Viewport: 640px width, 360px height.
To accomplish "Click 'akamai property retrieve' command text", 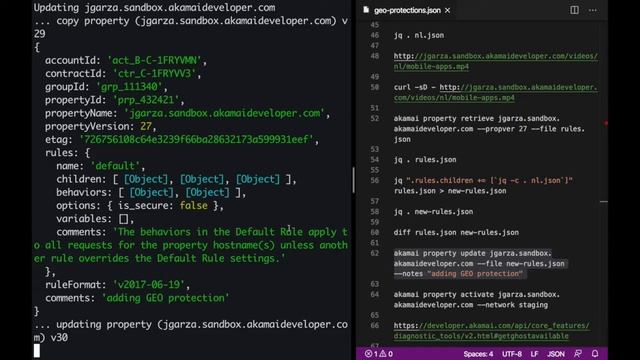I will pyautogui.click(x=489, y=129).
